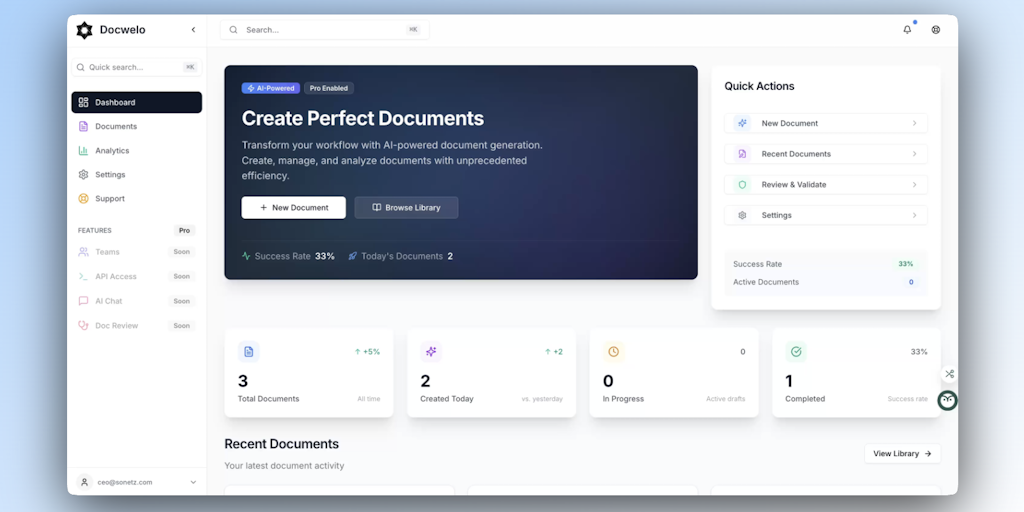Click the New Document sparkle icon in Quick Actions
Image resolution: width=1024 pixels, height=512 pixels.
click(x=742, y=123)
